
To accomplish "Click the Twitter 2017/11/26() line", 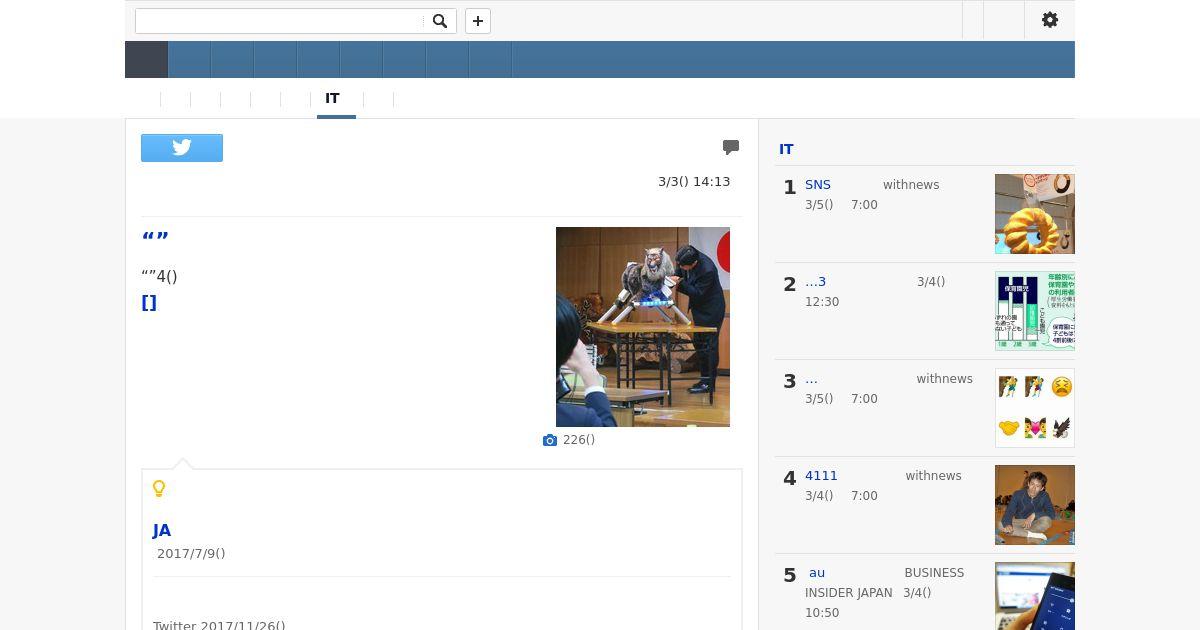I will click(x=219, y=626).
